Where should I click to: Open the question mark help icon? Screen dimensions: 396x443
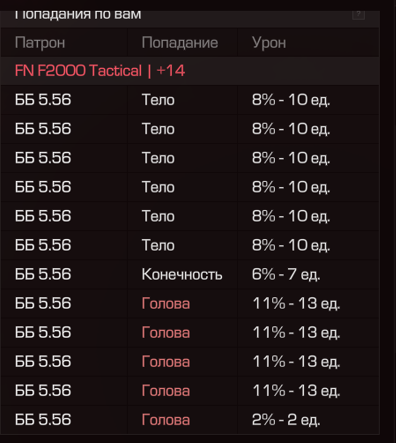pos(359,14)
